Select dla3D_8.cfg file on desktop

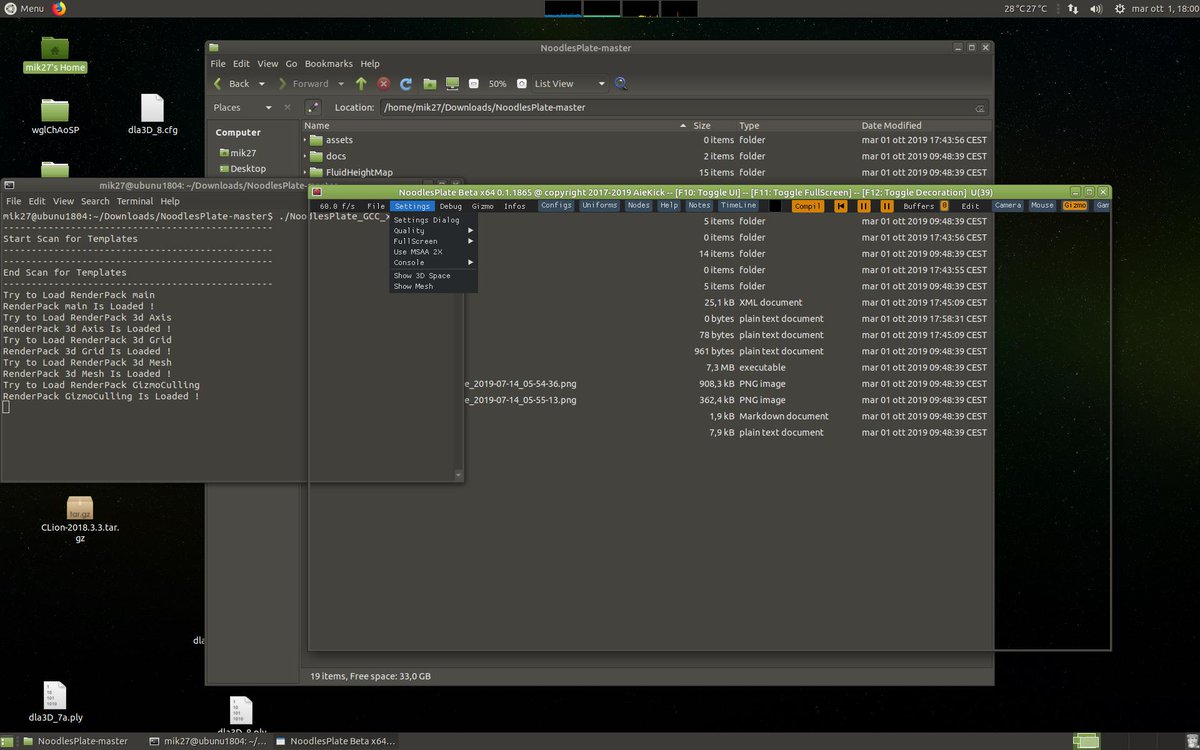coord(153,115)
